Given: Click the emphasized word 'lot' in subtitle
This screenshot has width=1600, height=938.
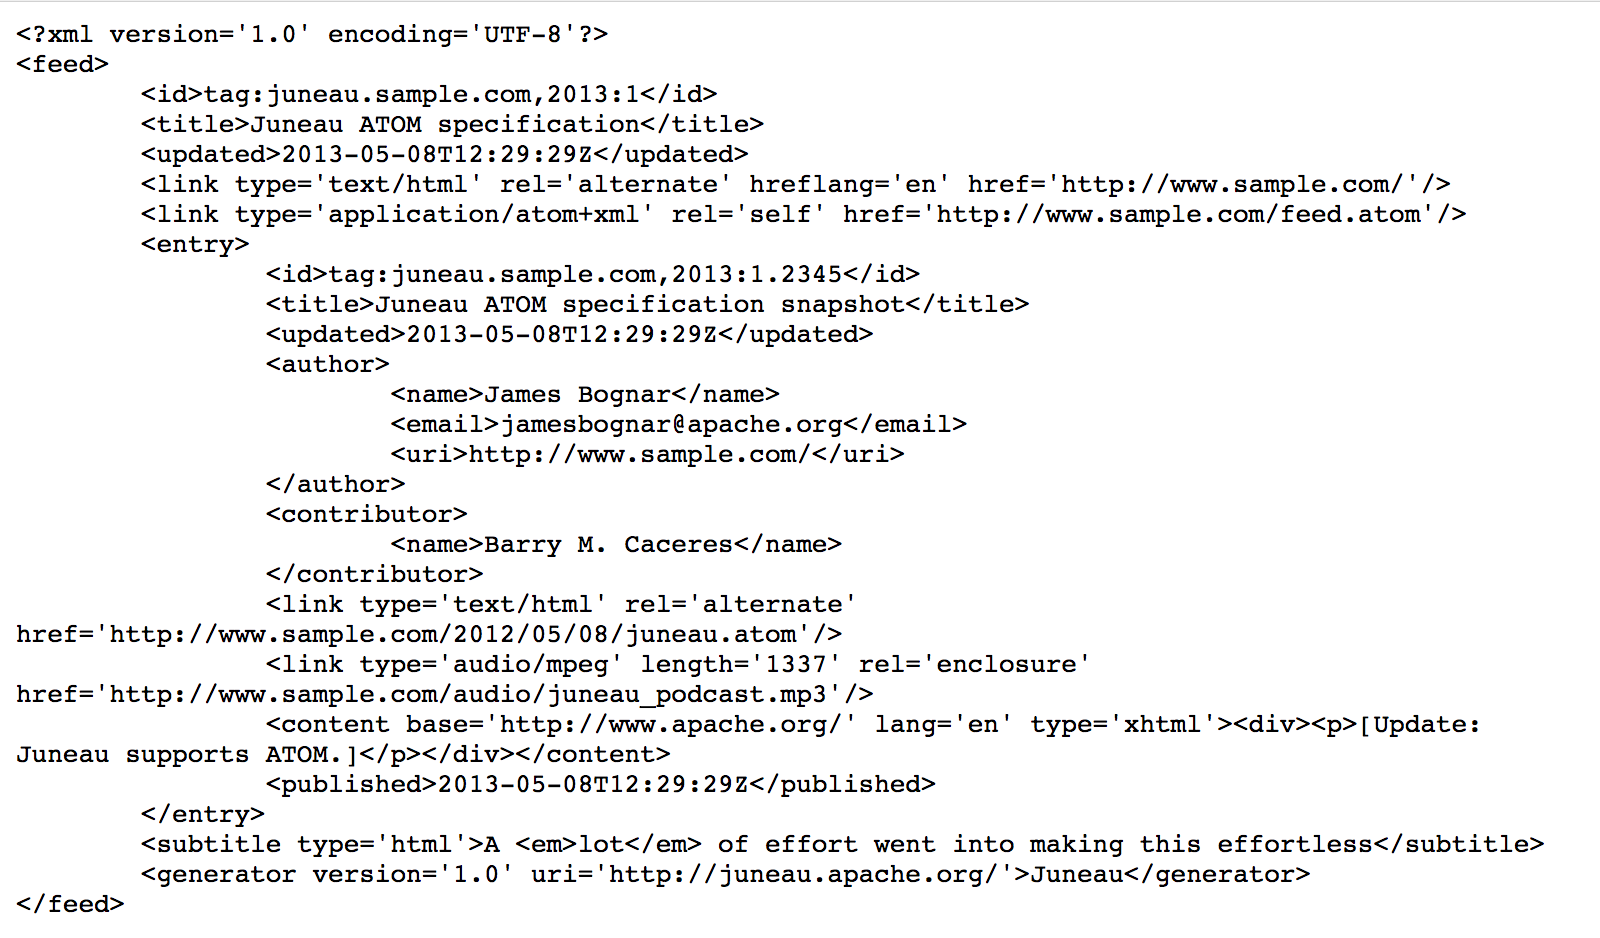Looking at the screenshot, I should pos(601,844).
